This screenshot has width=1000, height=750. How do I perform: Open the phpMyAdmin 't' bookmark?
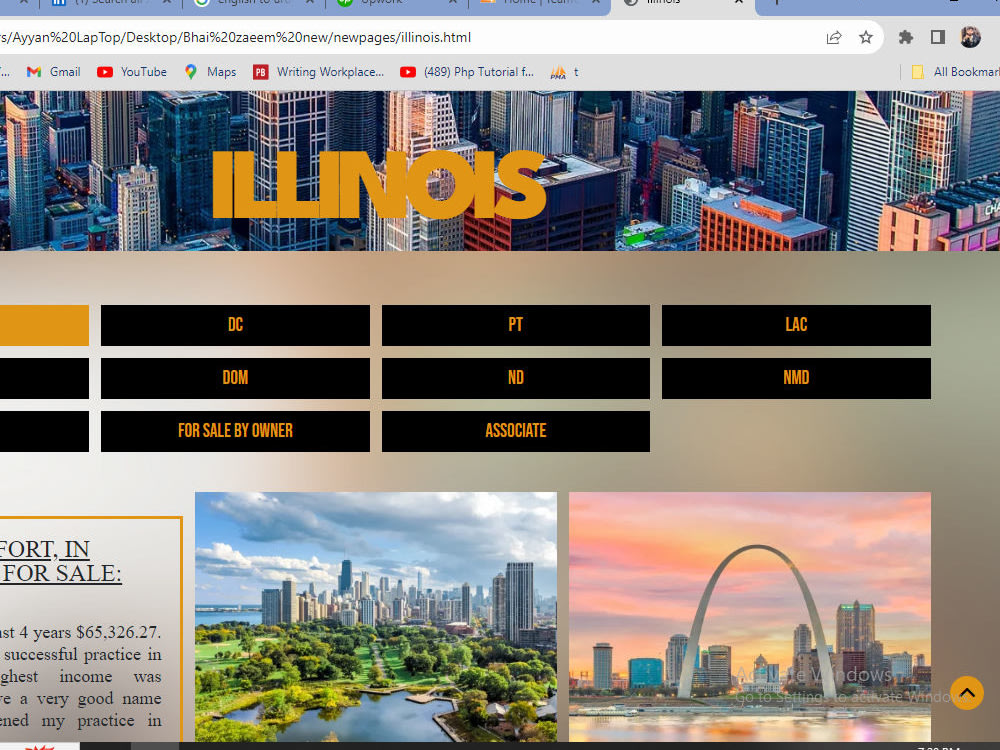564,72
